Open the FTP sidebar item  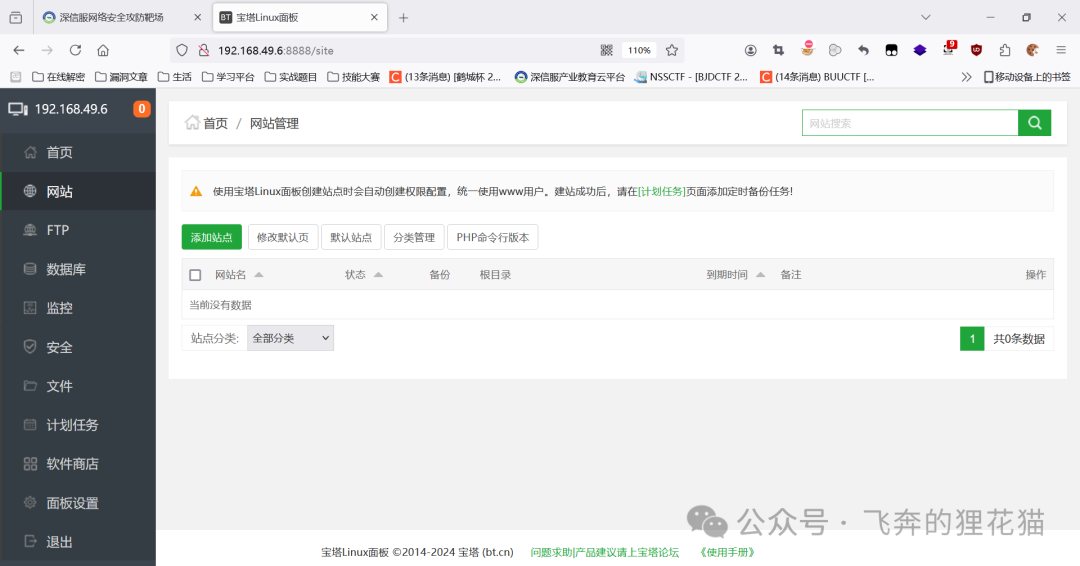coord(78,230)
